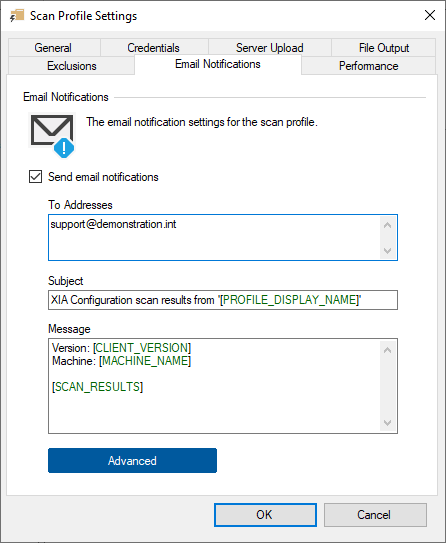The height and width of the screenshot is (543, 446).
Task: Click down arrow in Message box scrollbar
Action: pos(387,422)
